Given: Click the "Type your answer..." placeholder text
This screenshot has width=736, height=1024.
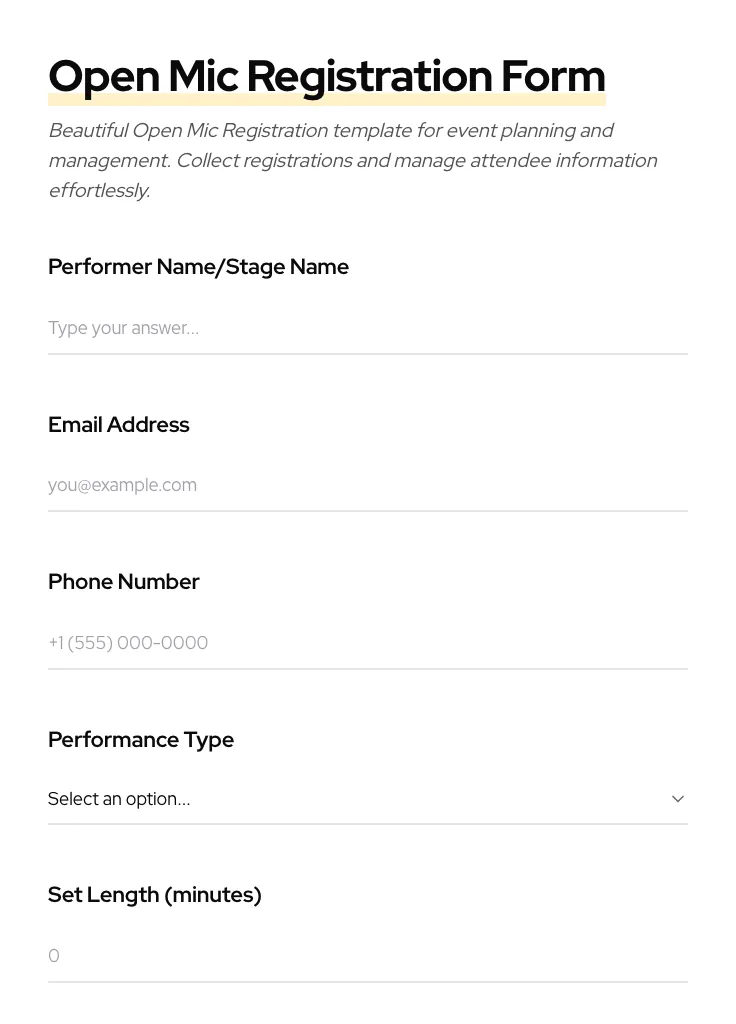Looking at the screenshot, I should click(x=123, y=328).
